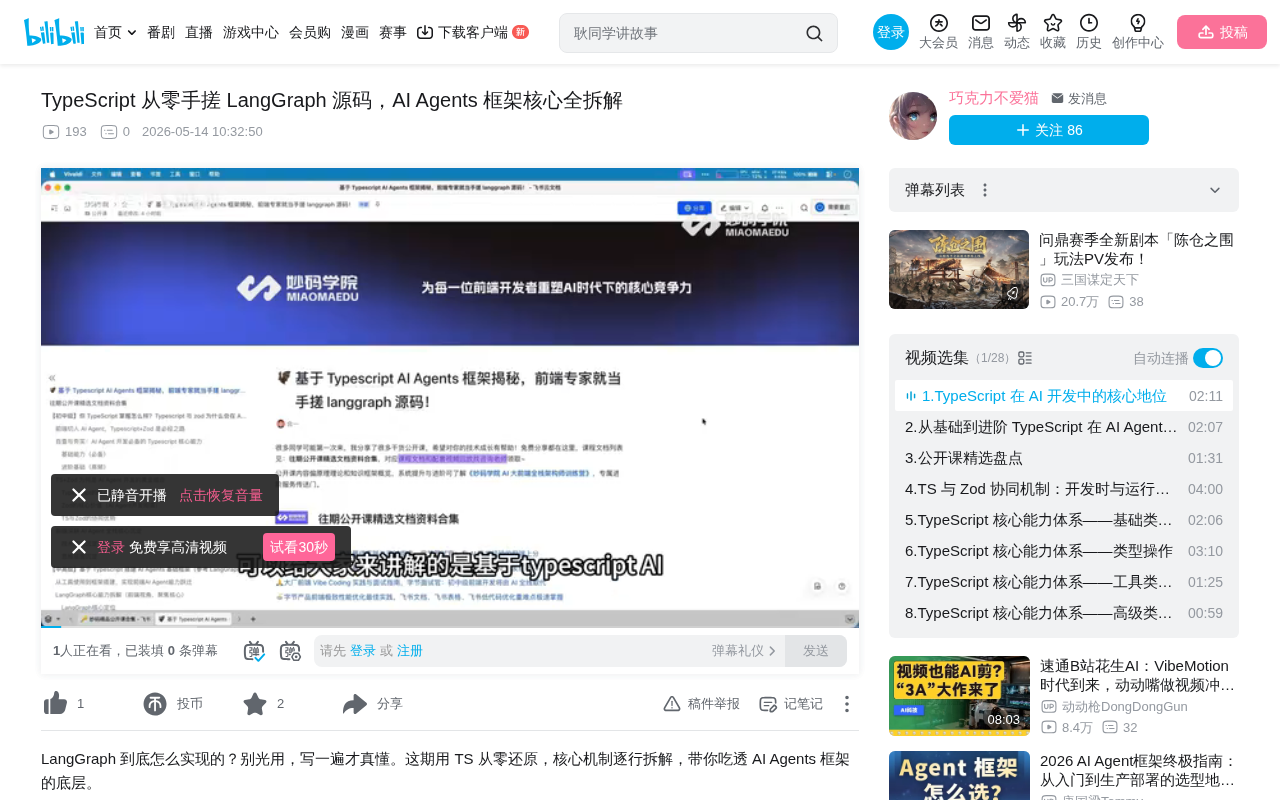1280x800 pixels.
Task: Open 创作中心 lightbulb icon
Action: [1138, 32]
